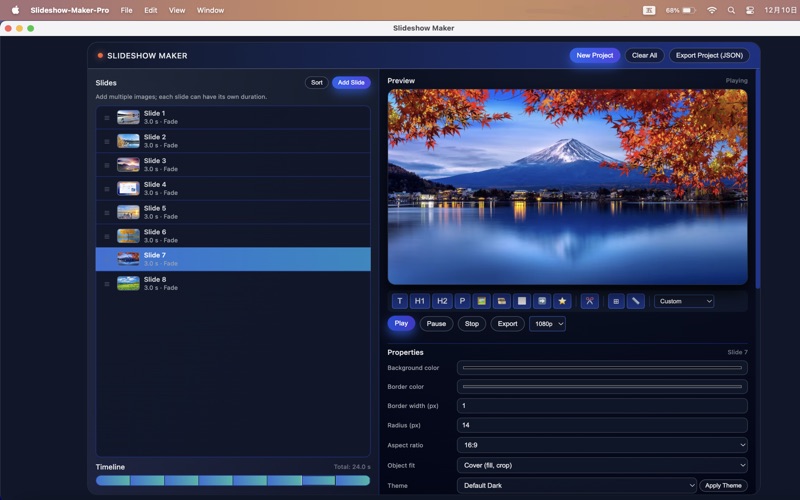Click the drag handle of Slide 3

click(107, 165)
